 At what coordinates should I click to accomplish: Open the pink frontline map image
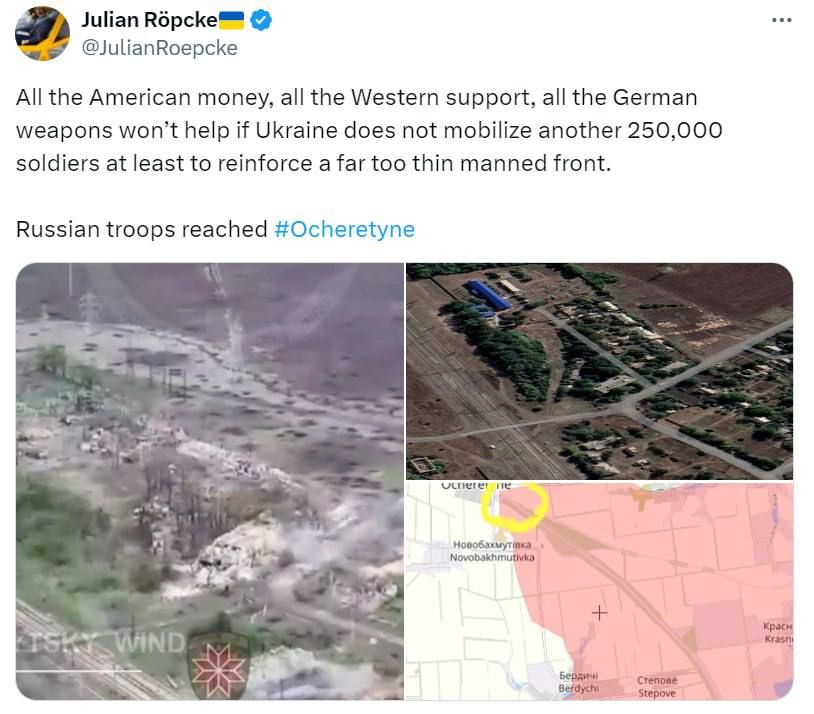coord(600,590)
